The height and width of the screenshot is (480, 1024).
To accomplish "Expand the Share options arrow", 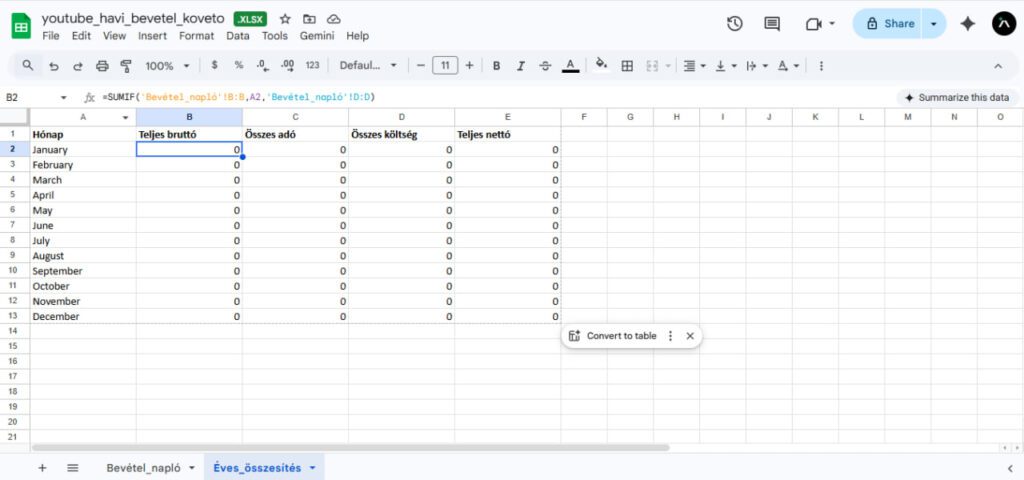I will click(x=934, y=24).
